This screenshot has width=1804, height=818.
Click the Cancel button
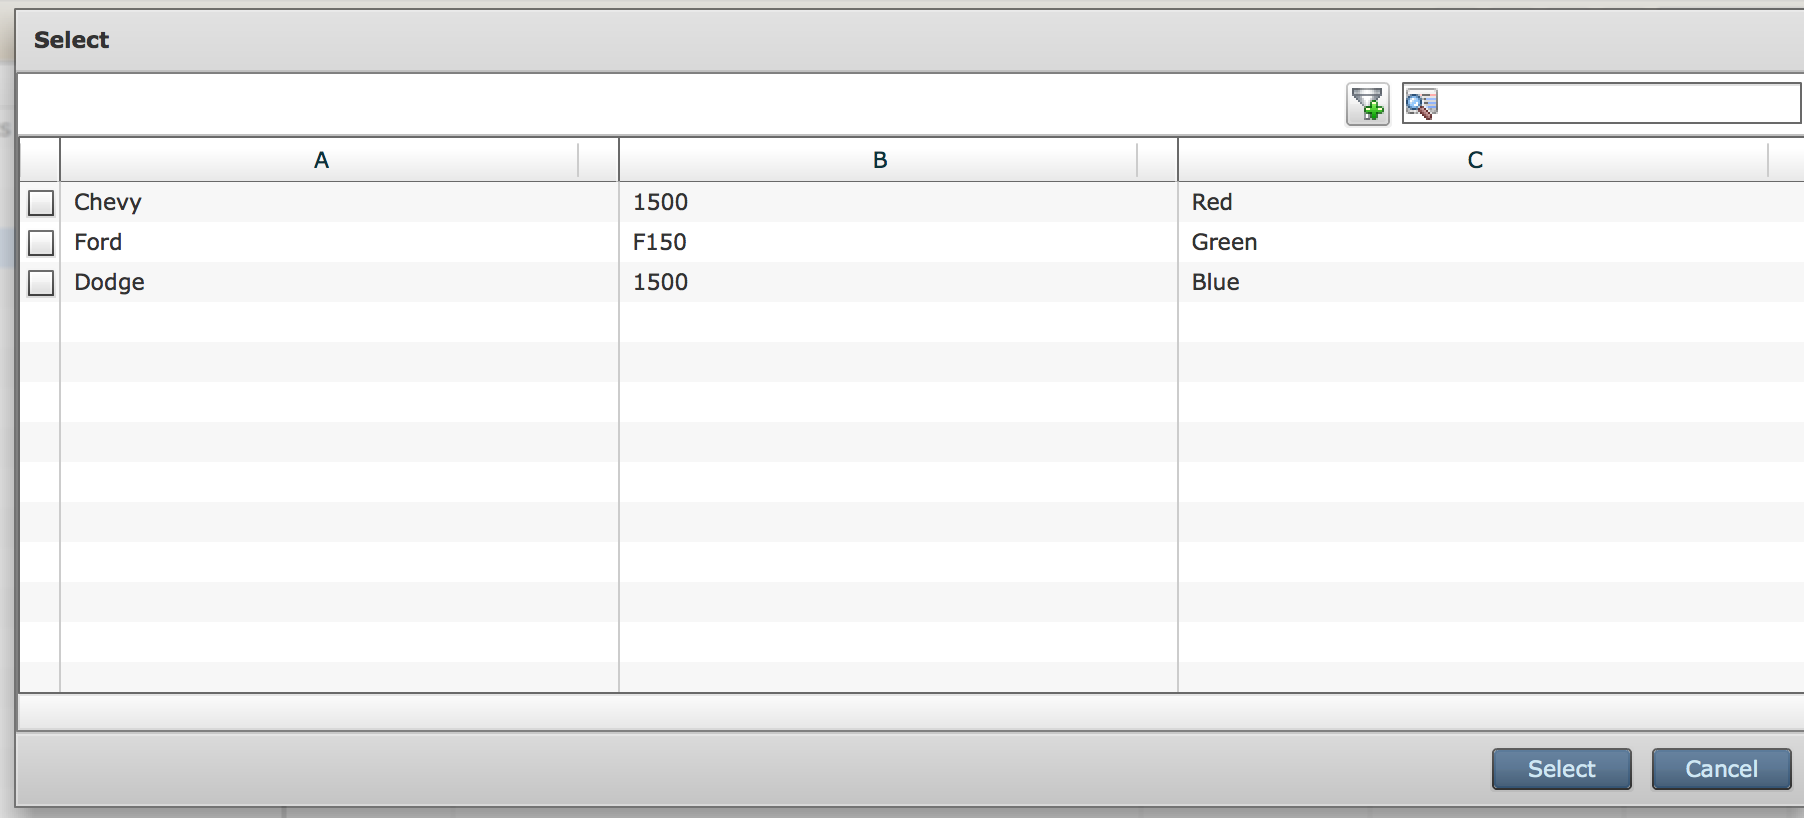[x=1721, y=769]
